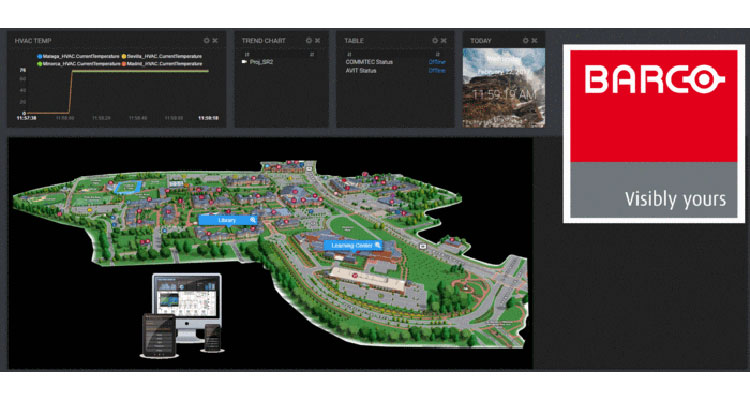Click the tablet device image
750x400 pixels.
(x=159, y=335)
